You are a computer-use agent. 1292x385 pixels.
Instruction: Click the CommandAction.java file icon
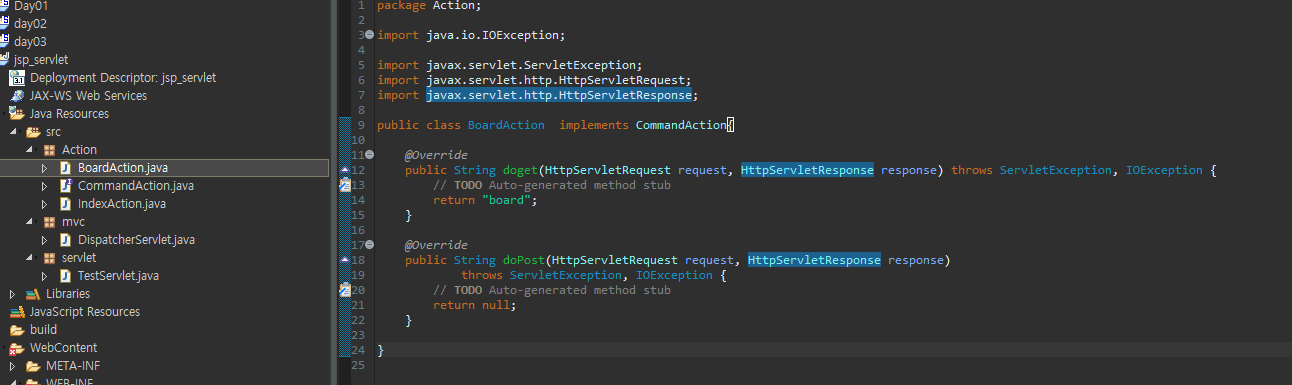[65, 186]
